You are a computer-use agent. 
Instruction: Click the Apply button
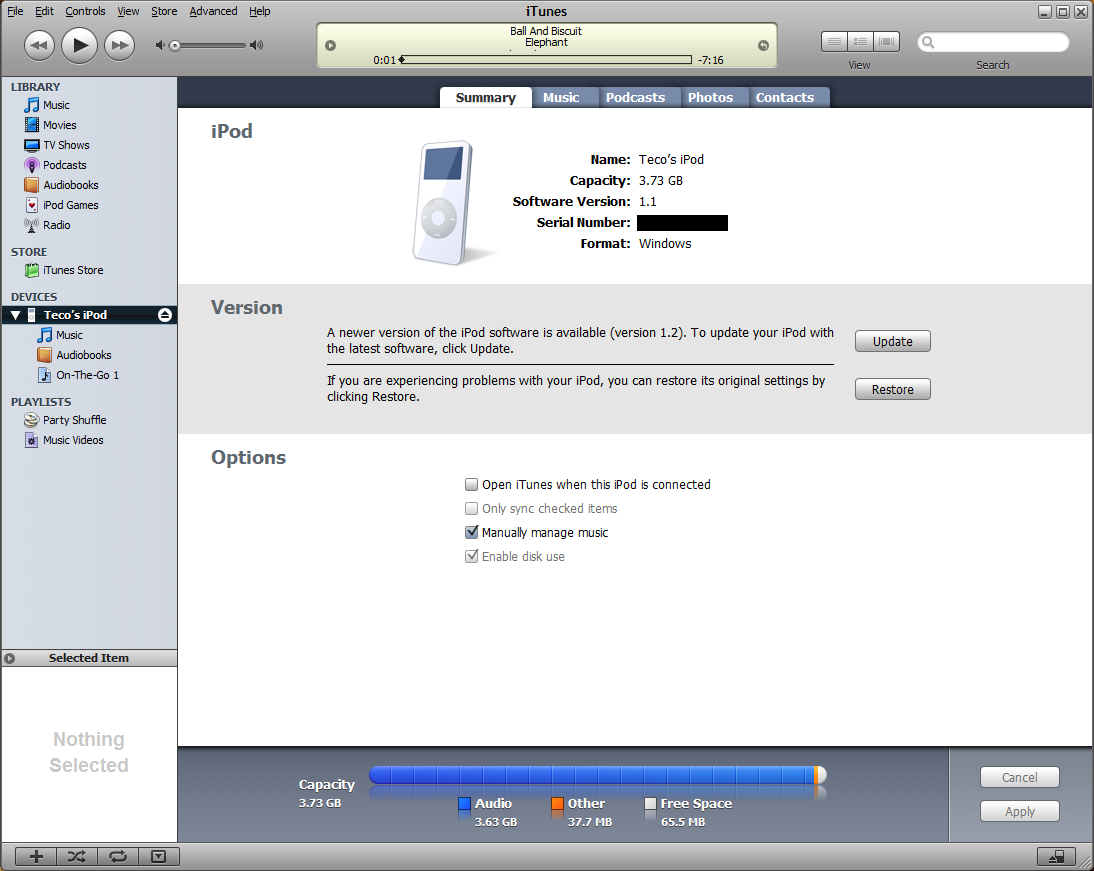click(x=1020, y=812)
